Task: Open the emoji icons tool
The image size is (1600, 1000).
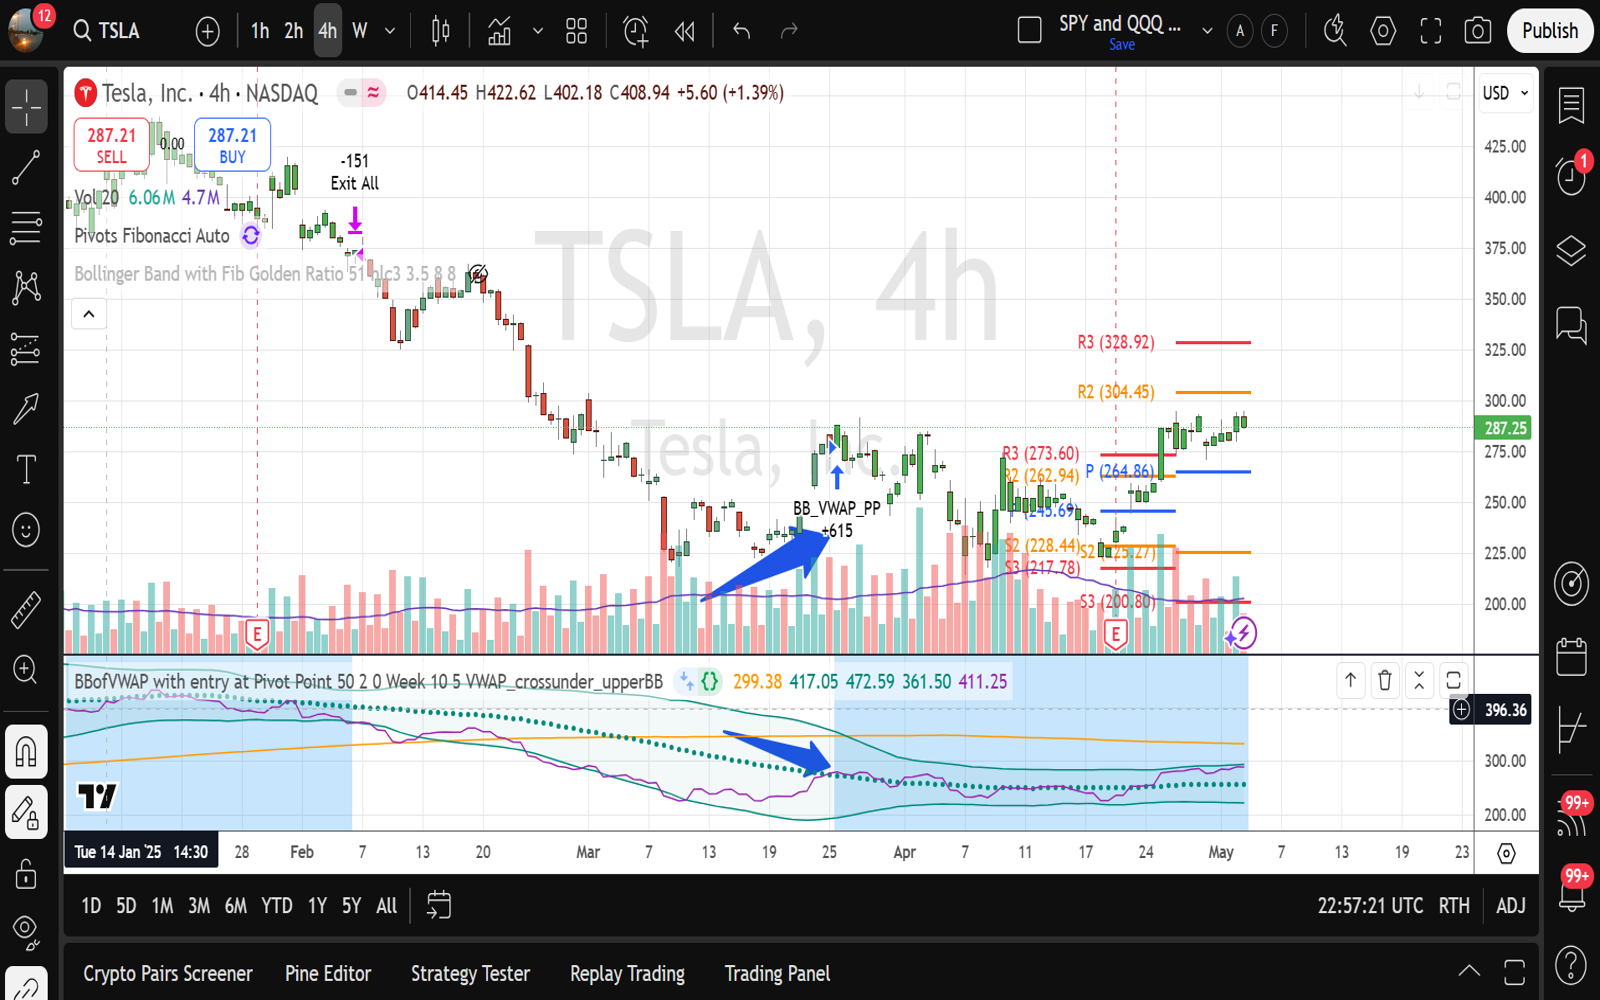Action: click(26, 529)
